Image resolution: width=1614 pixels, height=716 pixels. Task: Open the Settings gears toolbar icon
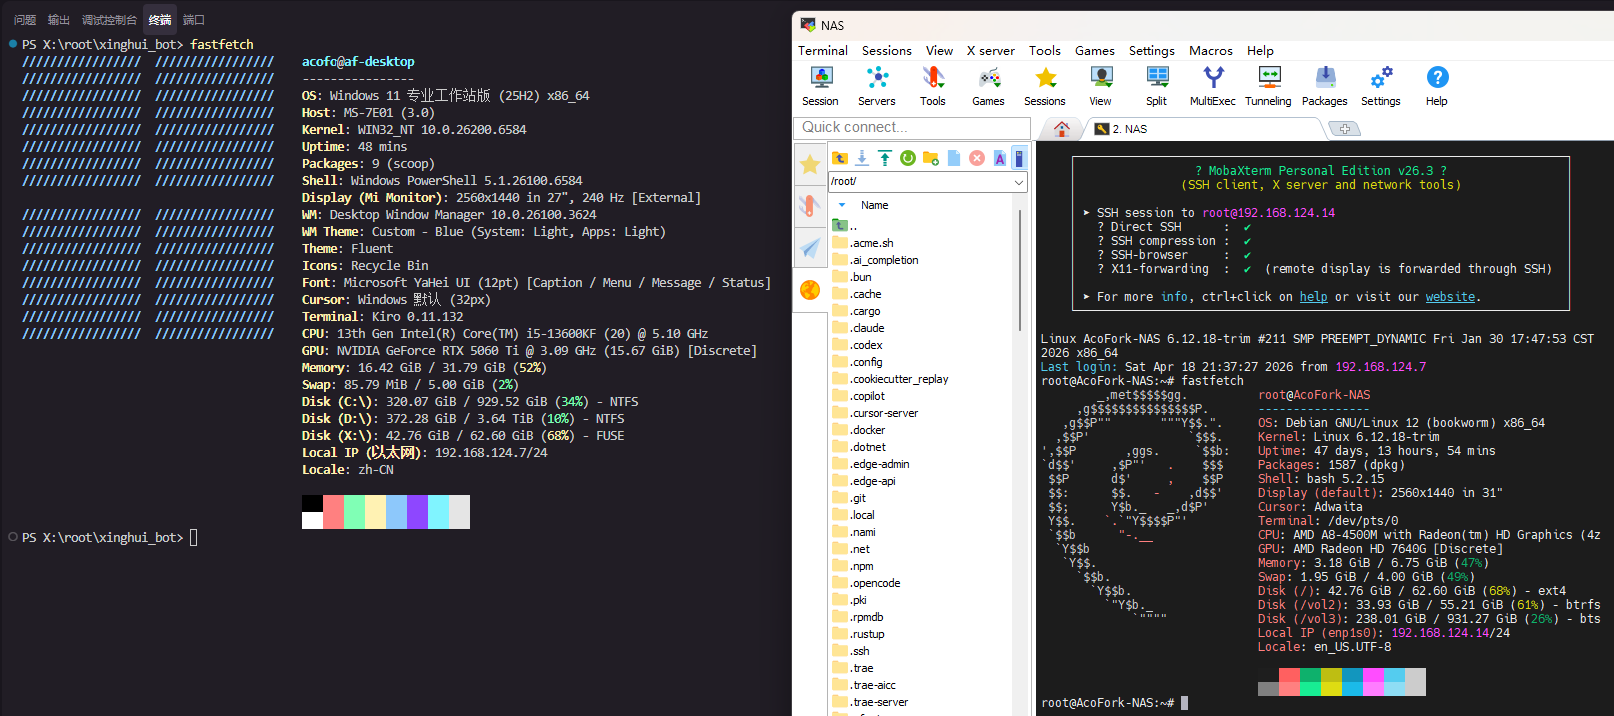coord(1381,86)
